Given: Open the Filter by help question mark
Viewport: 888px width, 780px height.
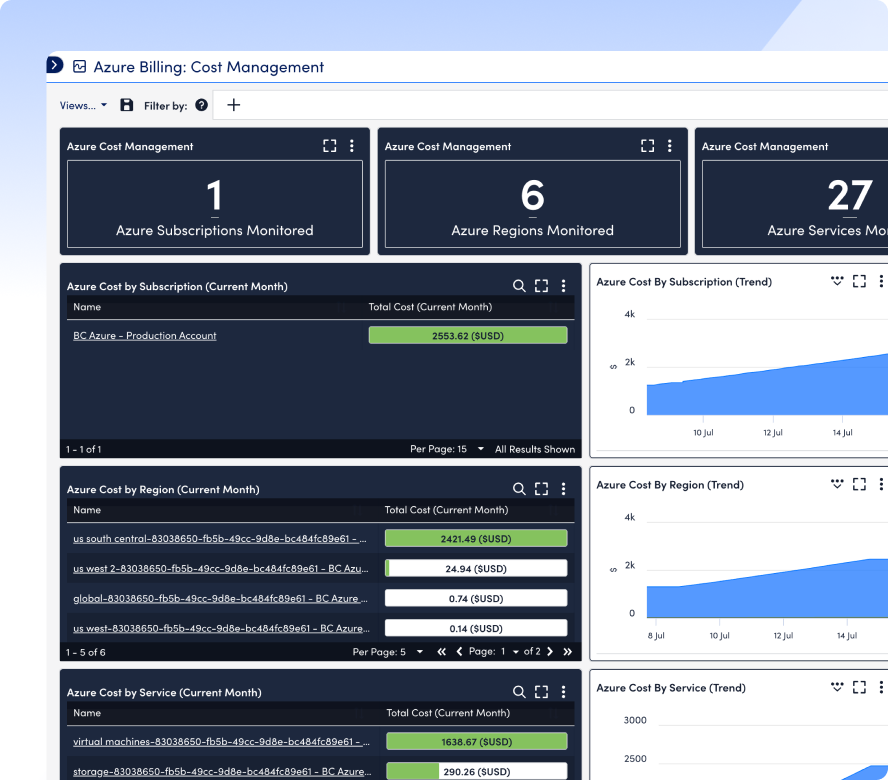Looking at the screenshot, I should click(x=201, y=105).
